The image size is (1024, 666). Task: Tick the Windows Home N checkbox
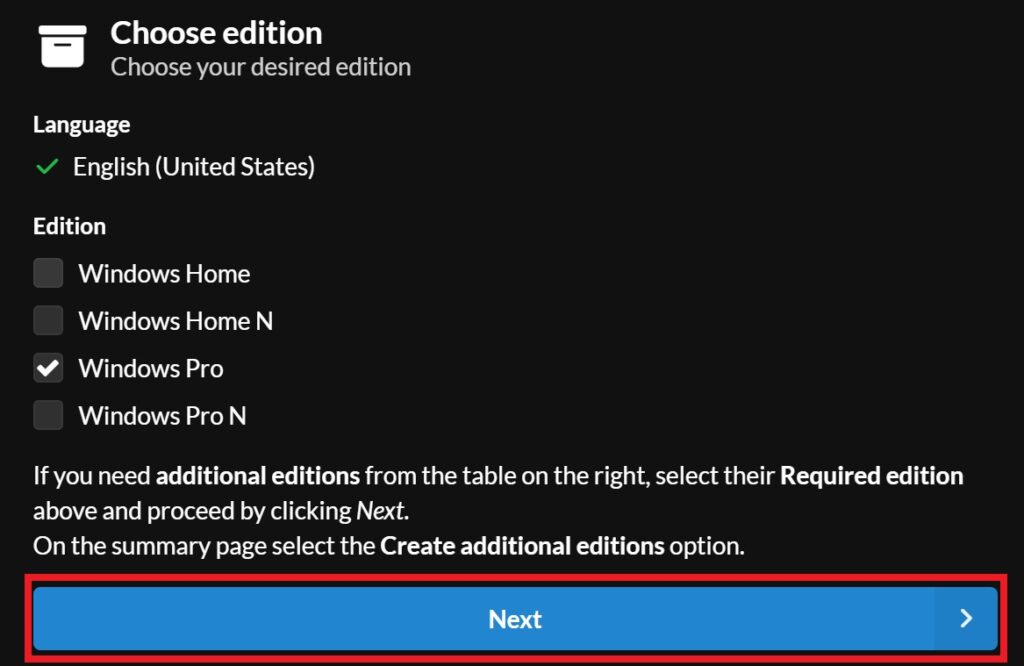click(48, 321)
